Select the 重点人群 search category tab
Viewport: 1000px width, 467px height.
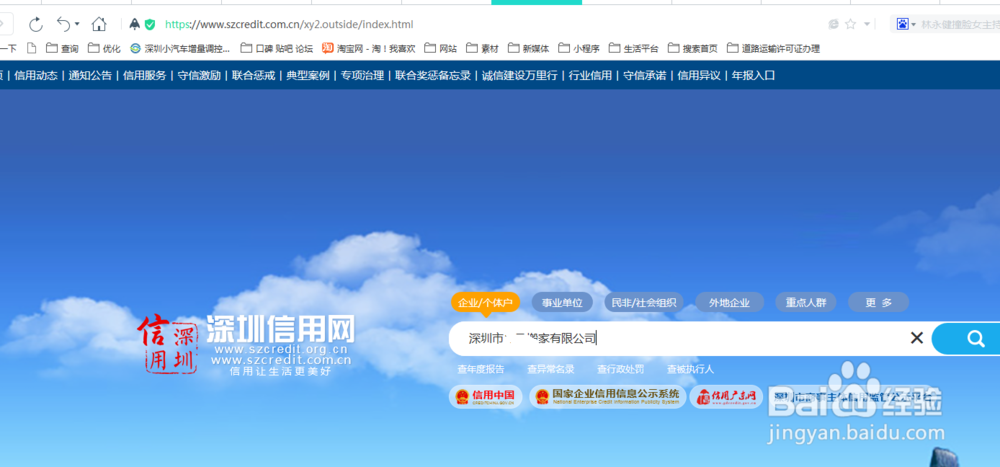click(x=805, y=302)
